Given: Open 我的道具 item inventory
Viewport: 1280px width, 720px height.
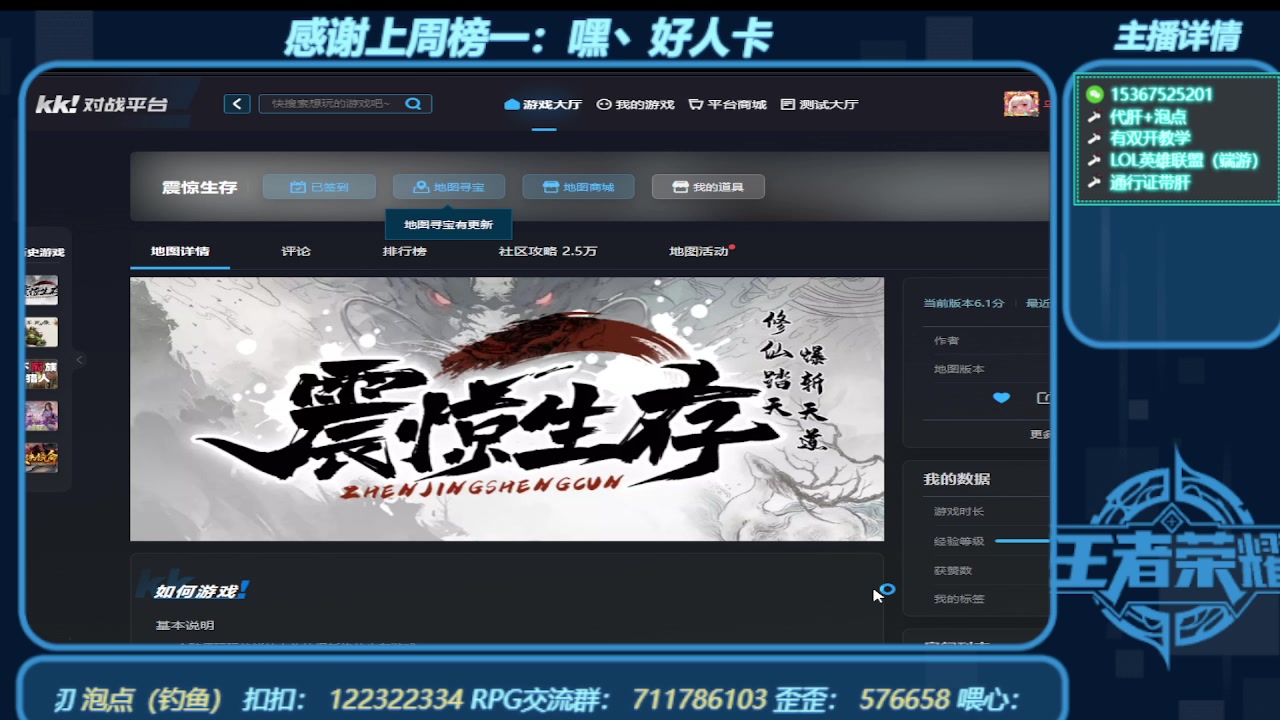Looking at the screenshot, I should 707,186.
